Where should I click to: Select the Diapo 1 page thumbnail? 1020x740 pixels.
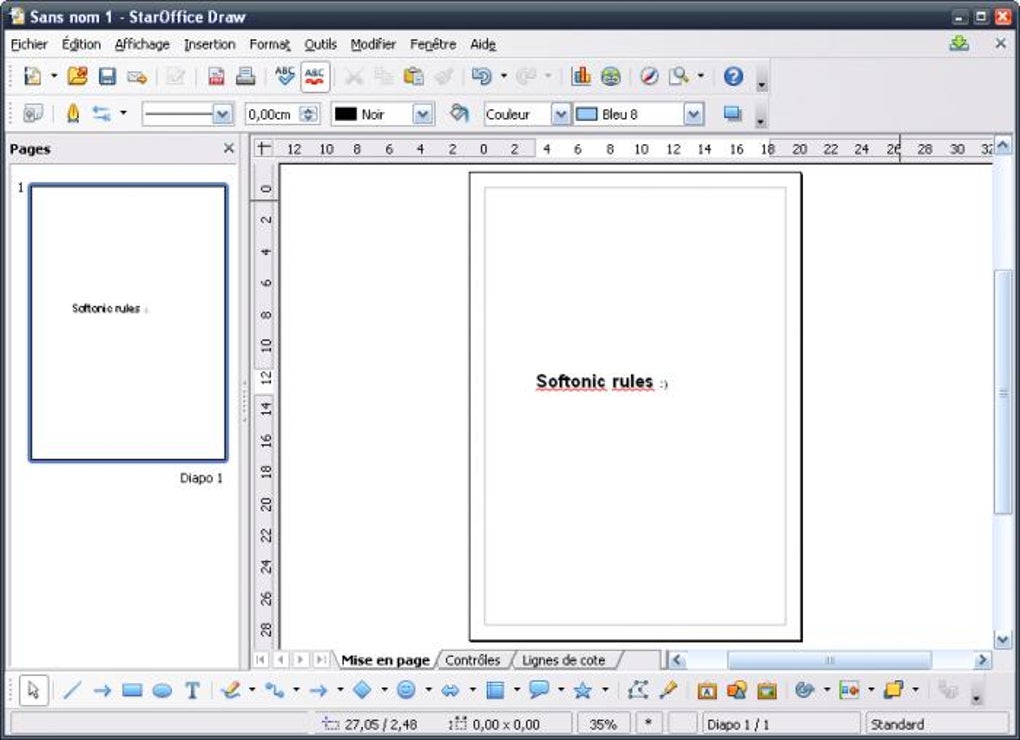coord(128,322)
